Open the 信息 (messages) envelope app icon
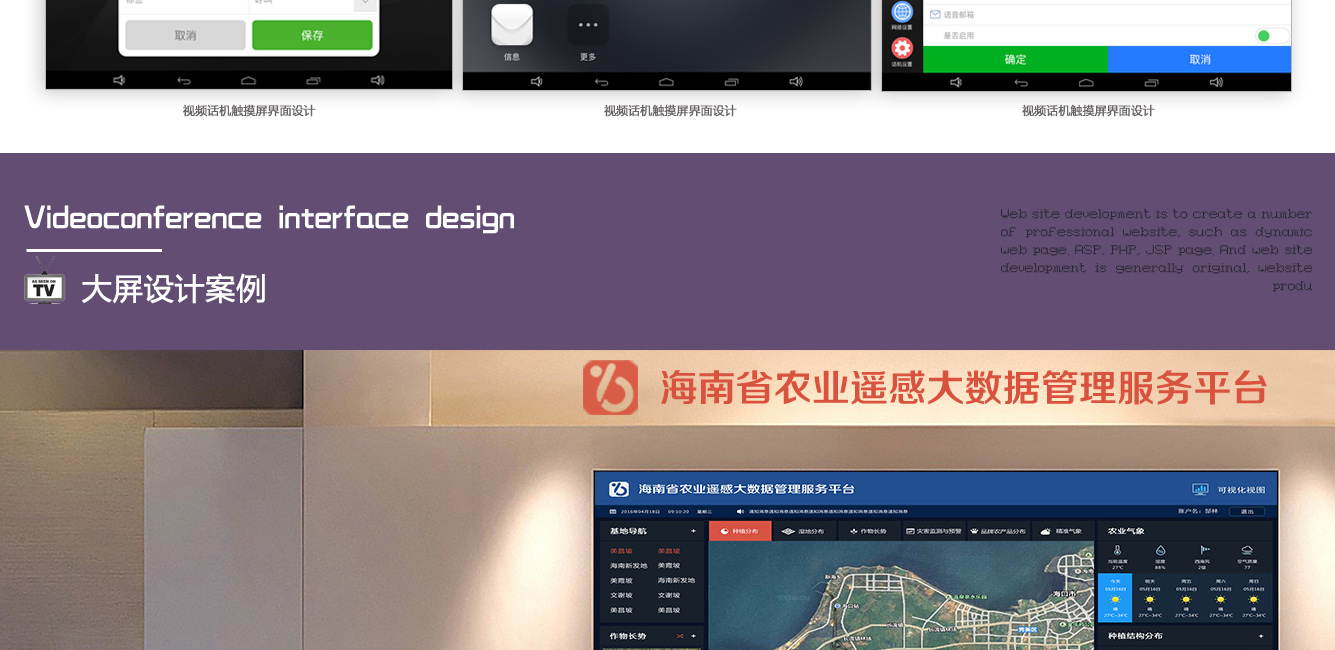The height and width of the screenshot is (650, 1335). [x=511, y=25]
